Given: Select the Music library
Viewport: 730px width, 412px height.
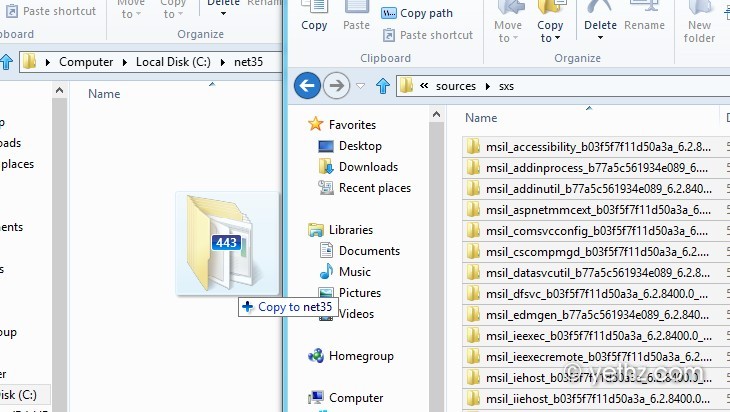Looking at the screenshot, I should [x=356, y=272].
